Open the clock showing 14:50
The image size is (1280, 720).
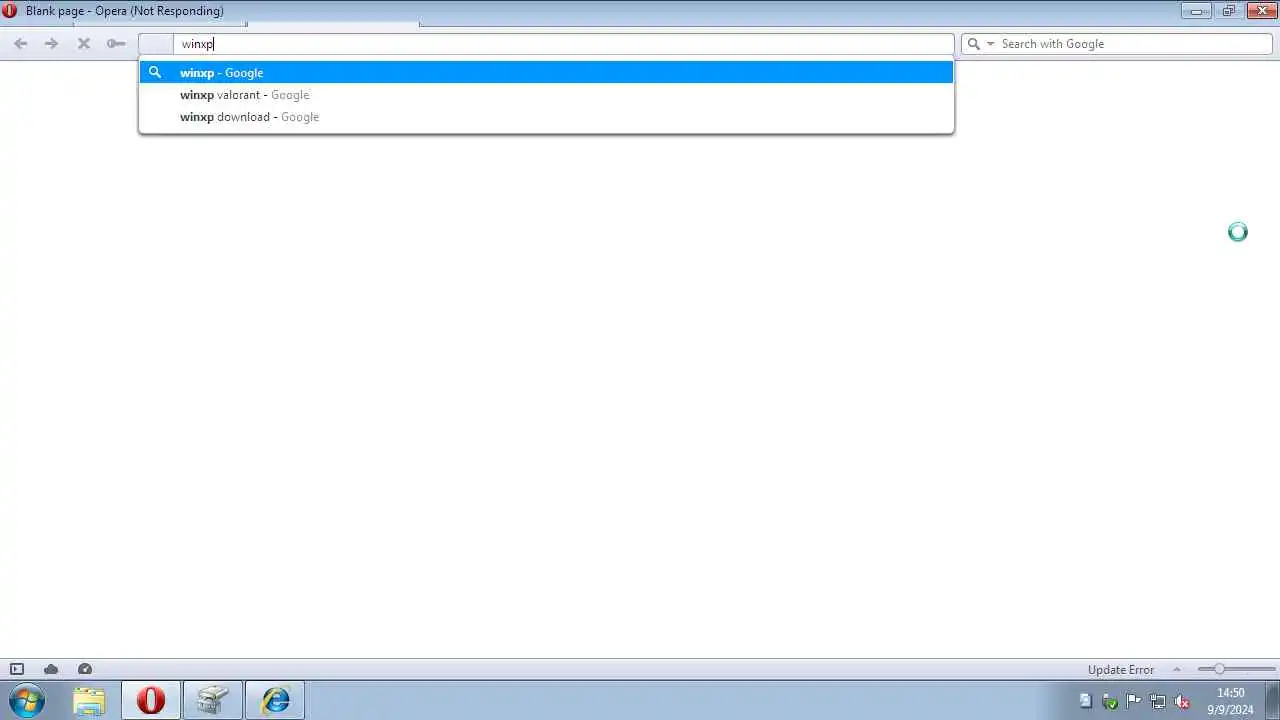click(1231, 701)
